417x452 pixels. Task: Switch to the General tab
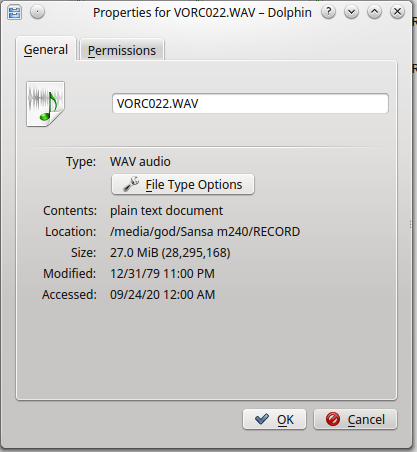(46, 49)
